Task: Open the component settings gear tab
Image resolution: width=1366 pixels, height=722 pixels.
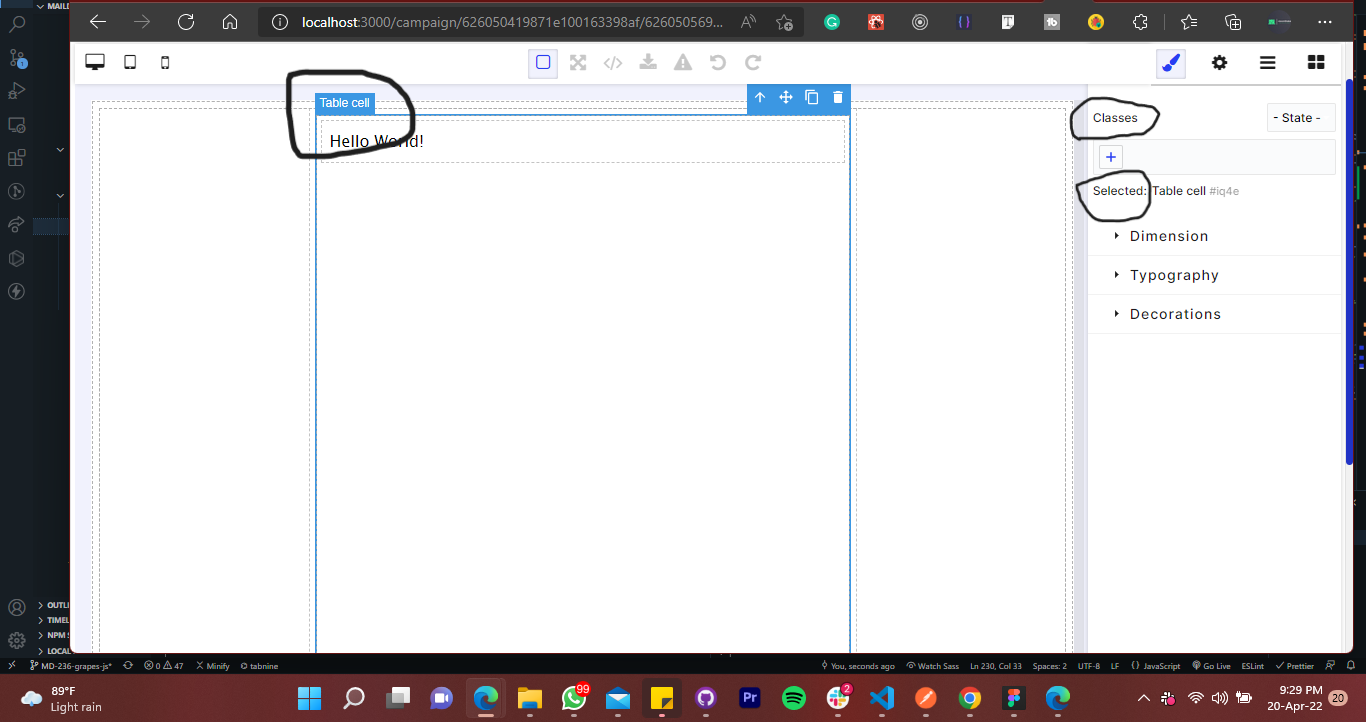Action: click(1219, 63)
